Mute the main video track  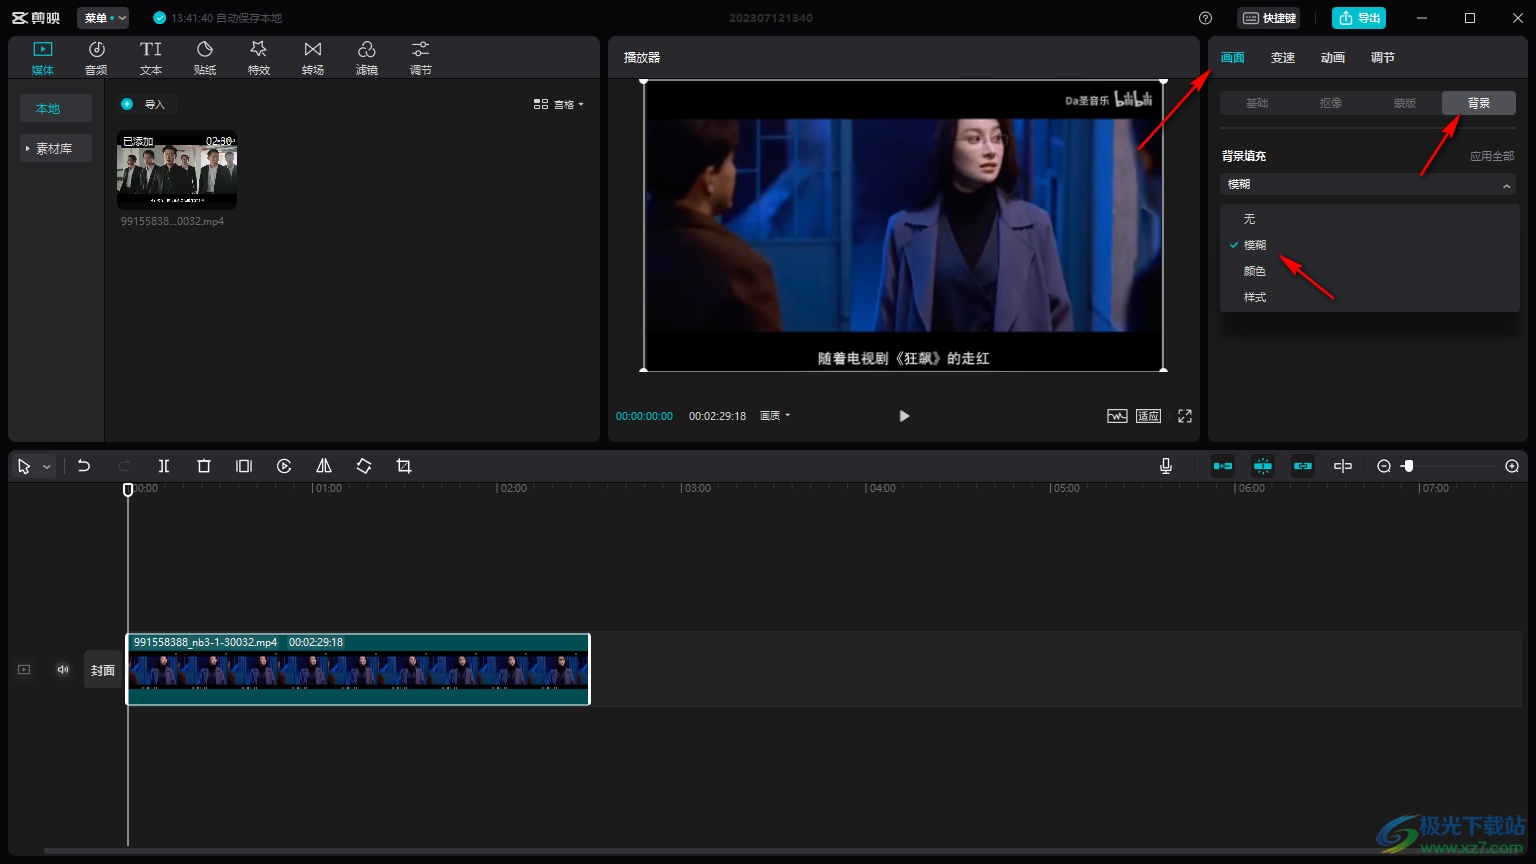(63, 669)
